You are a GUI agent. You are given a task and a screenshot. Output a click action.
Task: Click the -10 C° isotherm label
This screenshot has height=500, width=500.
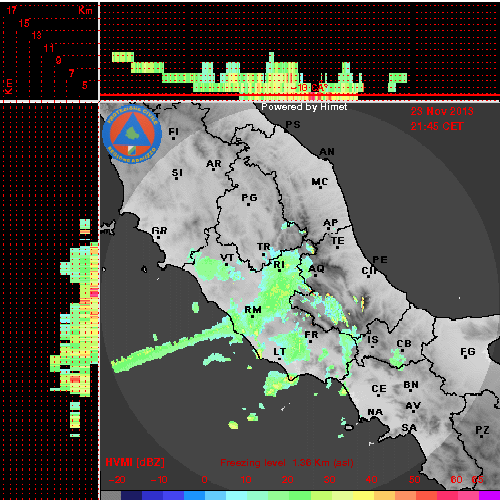309,88
